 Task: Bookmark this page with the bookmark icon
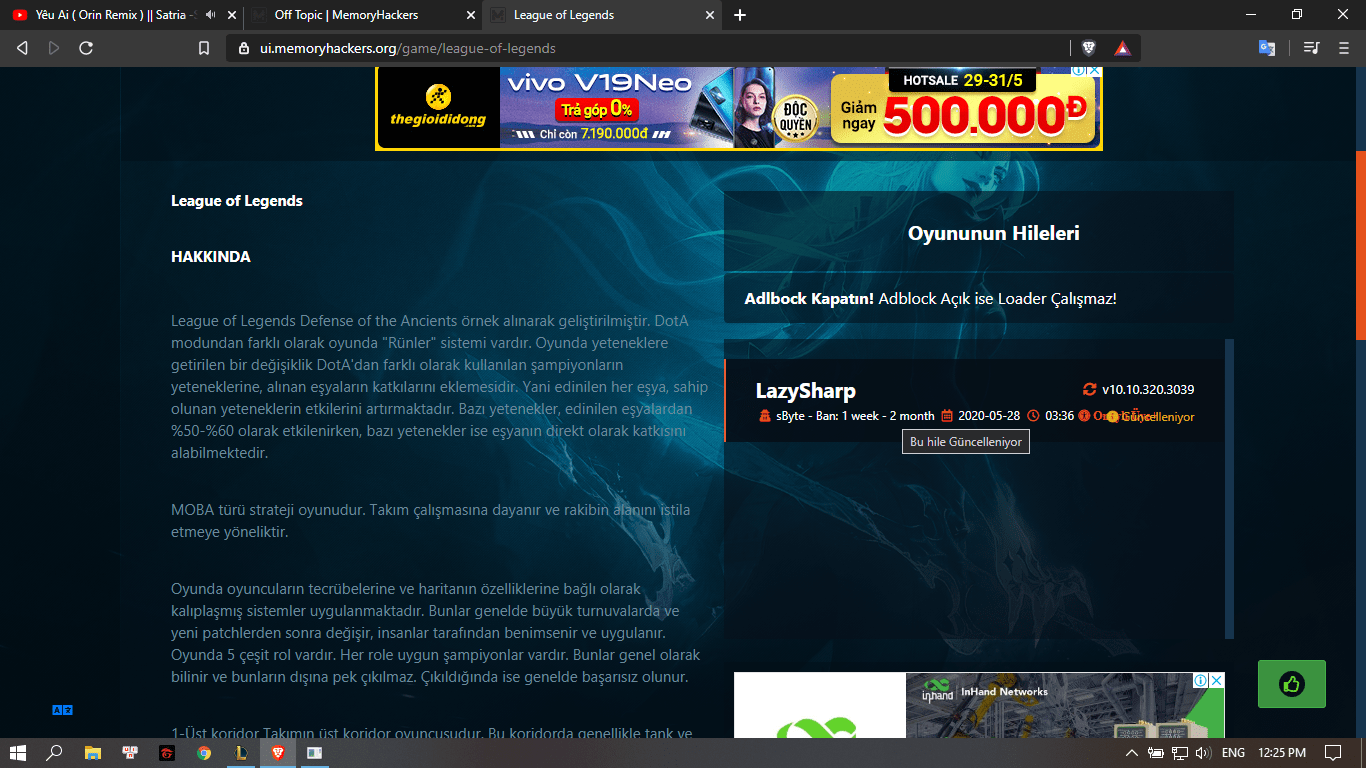click(x=204, y=48)
